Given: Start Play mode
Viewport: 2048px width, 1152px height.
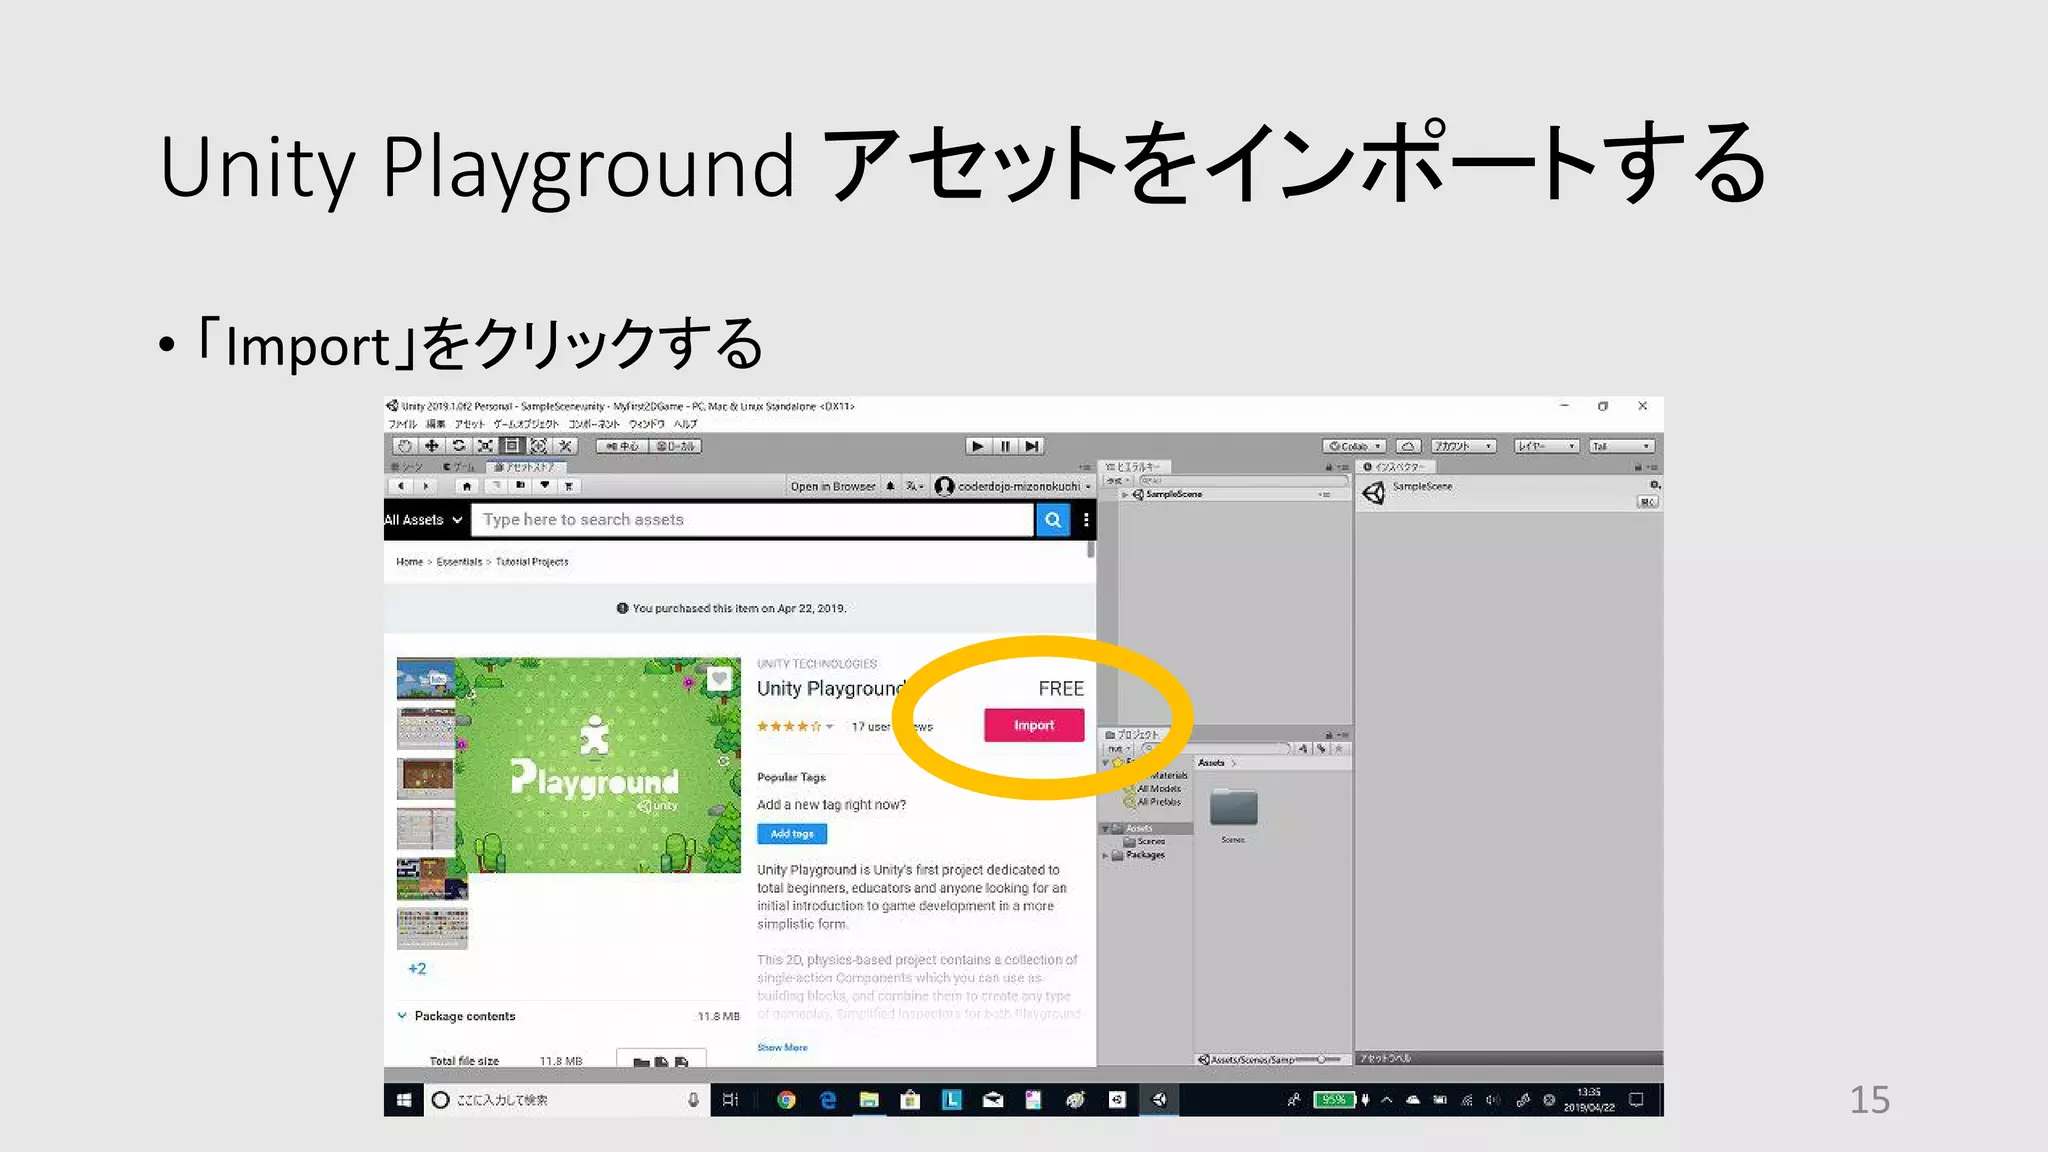Looking at the screenshot, I should [x=978, y=446].
